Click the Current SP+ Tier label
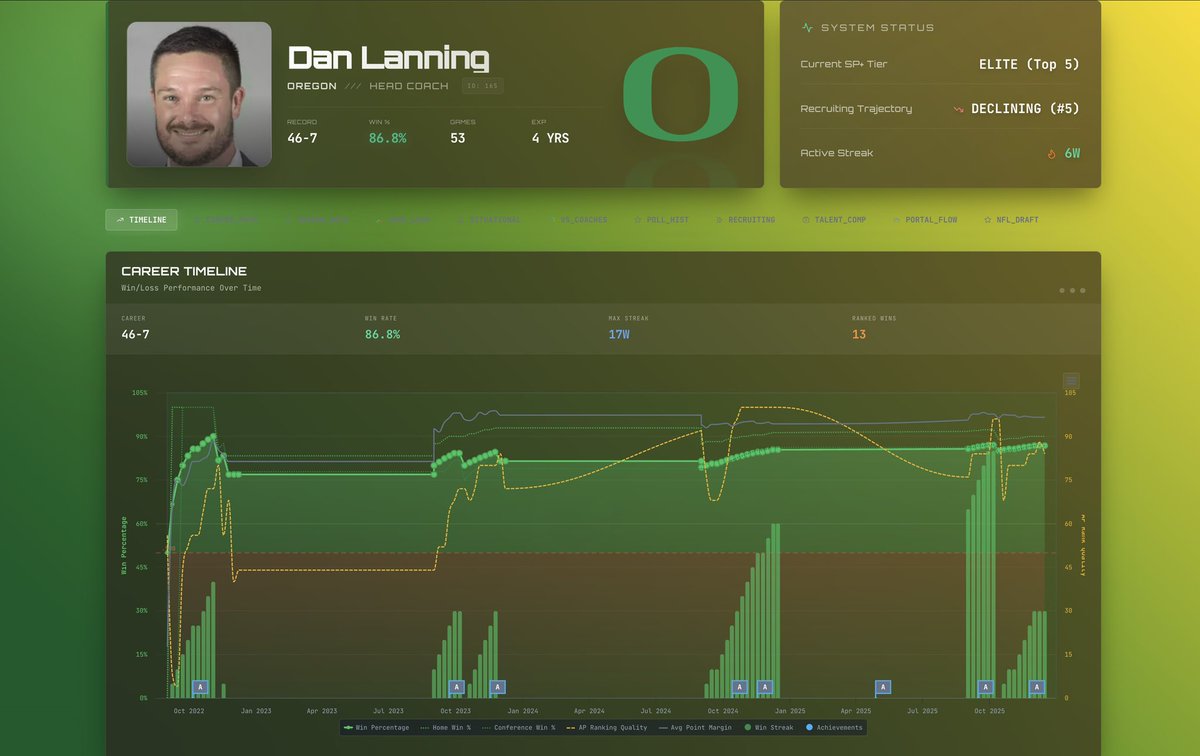 (x=844, y=64)
